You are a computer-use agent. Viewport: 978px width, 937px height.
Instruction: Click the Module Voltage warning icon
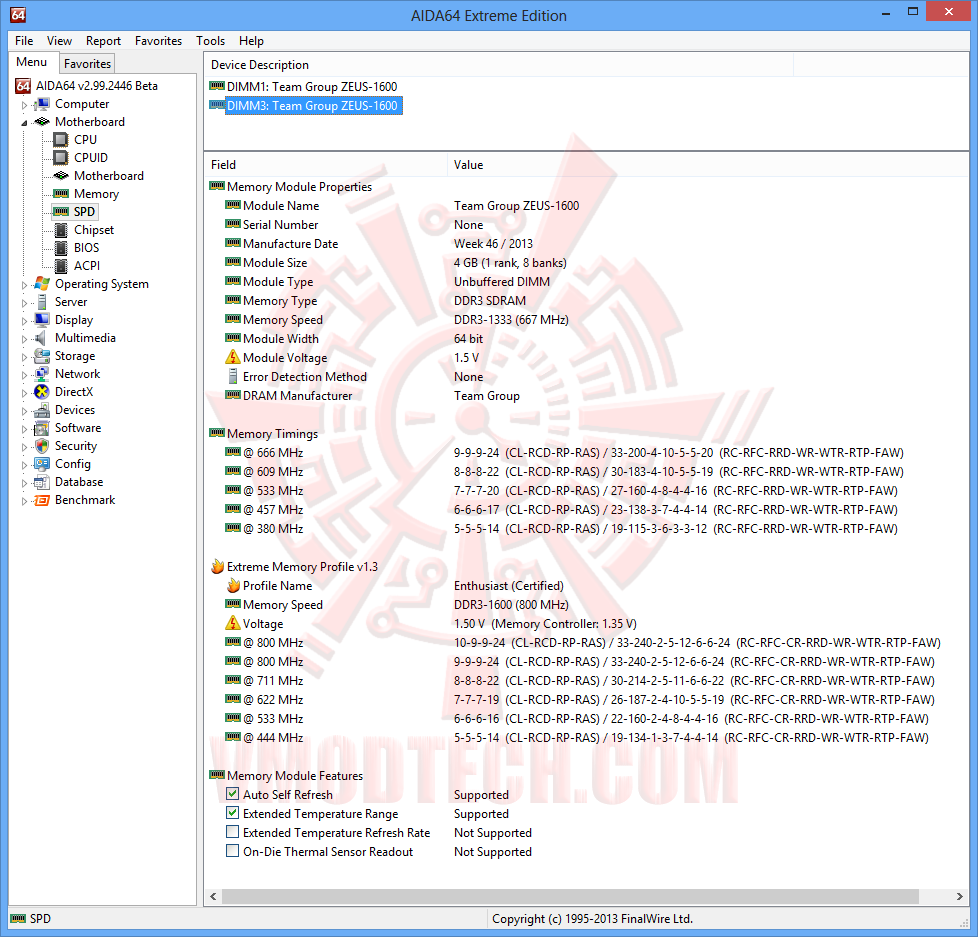pos(233,357)
